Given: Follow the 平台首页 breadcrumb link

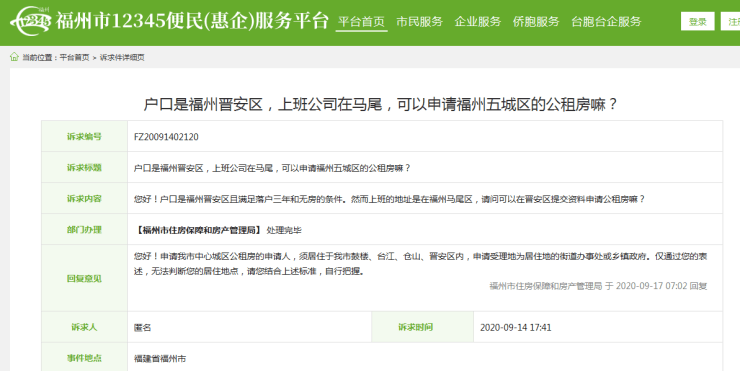Looking at the screenshot, I should (x=74, y=58).
